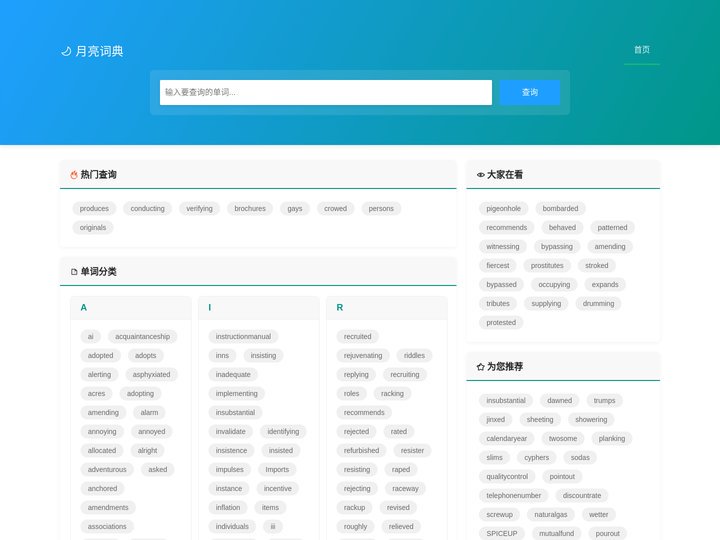Open the 首页 navigation tab
This screenshot has width=720, height=540.
click(x=642, y=50)
